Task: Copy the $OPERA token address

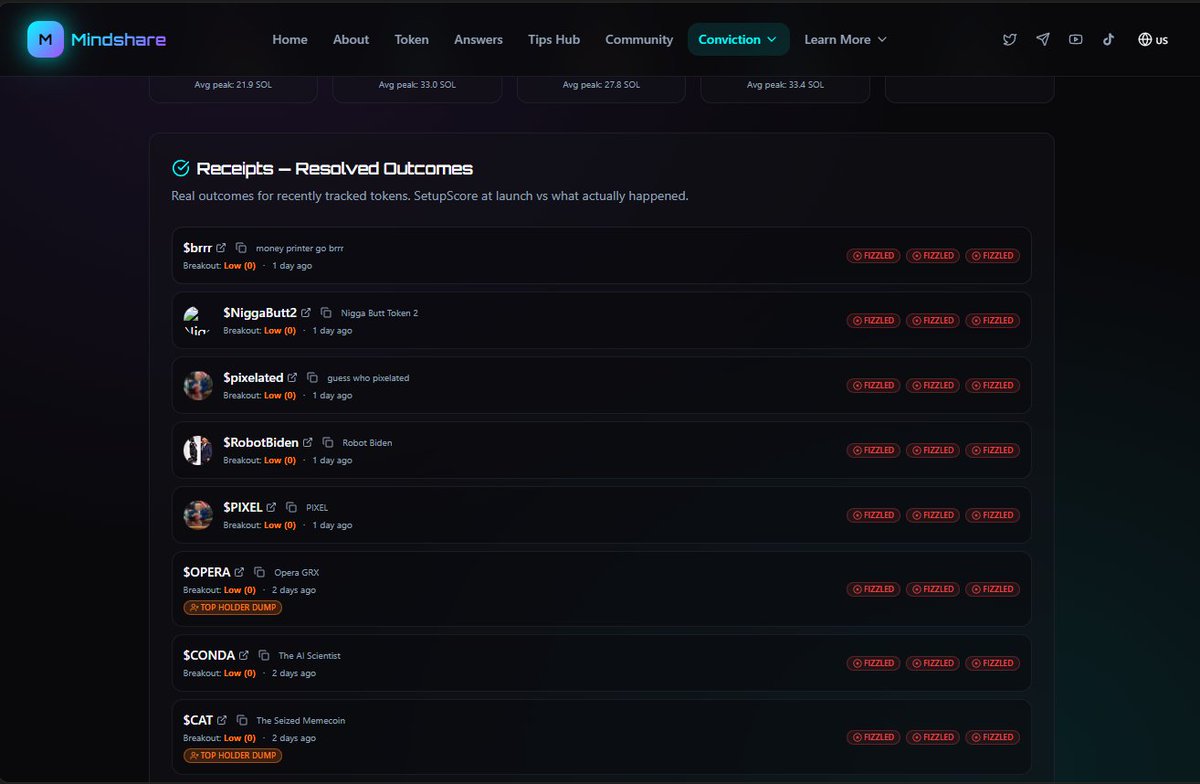Action: point(259,572)
